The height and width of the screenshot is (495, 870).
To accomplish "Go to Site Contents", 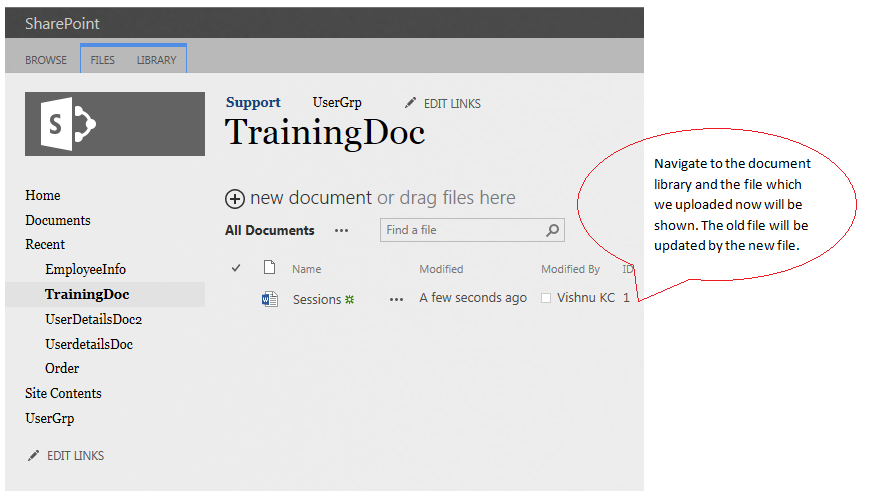I will [x=63, y=393].
